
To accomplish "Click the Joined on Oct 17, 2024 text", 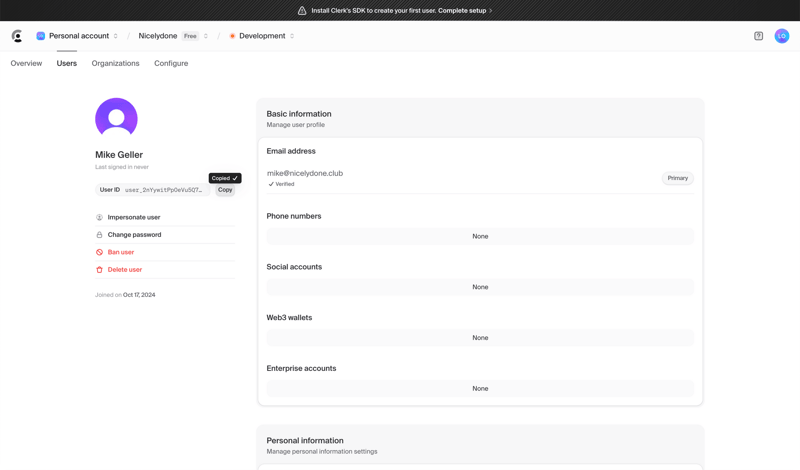I will (x=125, y=295).
